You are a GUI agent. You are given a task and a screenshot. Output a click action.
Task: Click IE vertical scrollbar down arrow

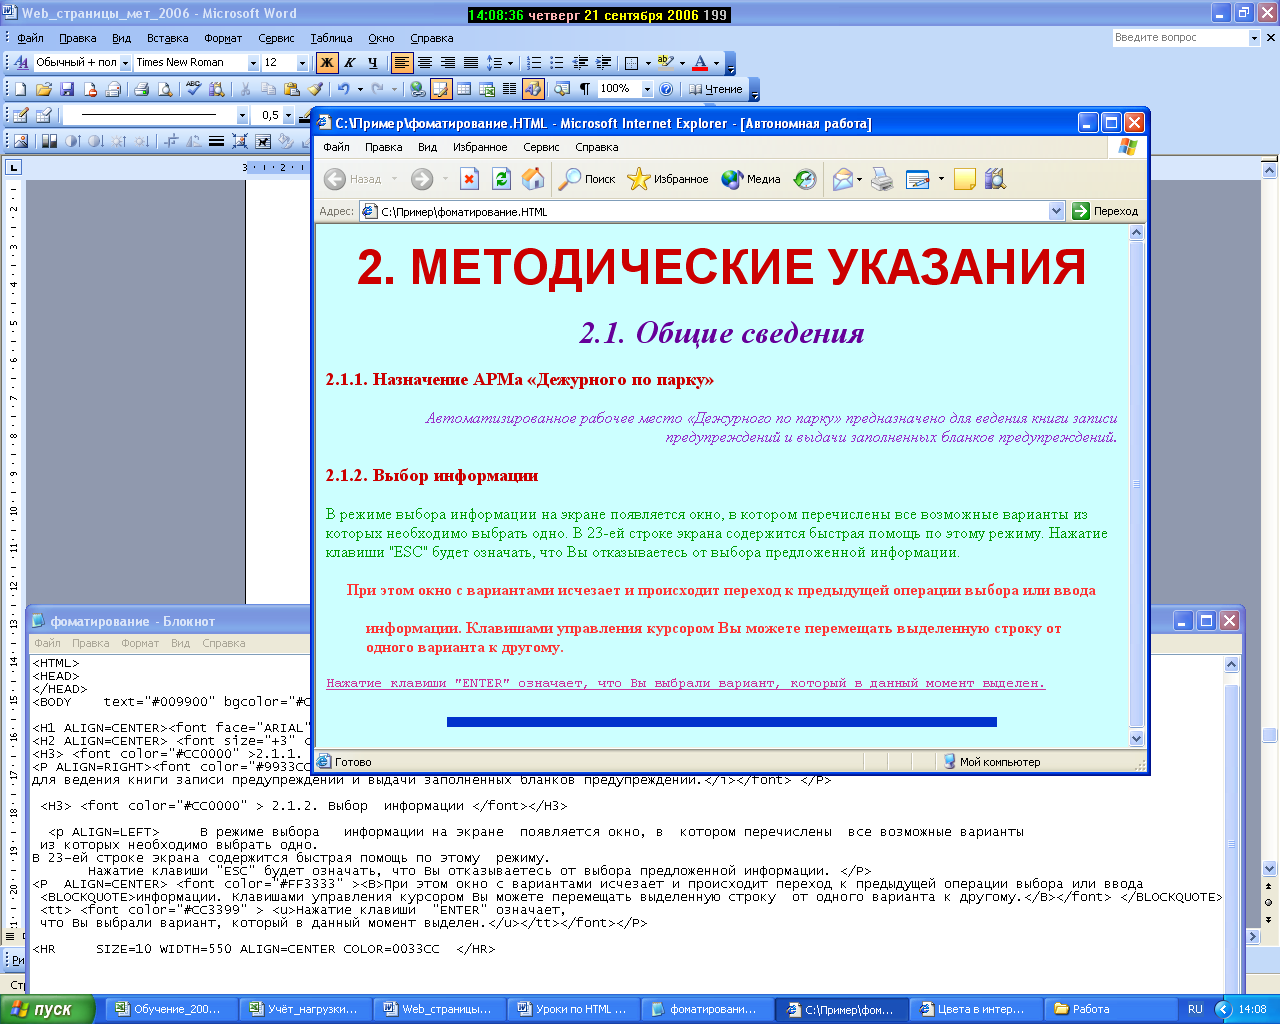pos(1136,739)
